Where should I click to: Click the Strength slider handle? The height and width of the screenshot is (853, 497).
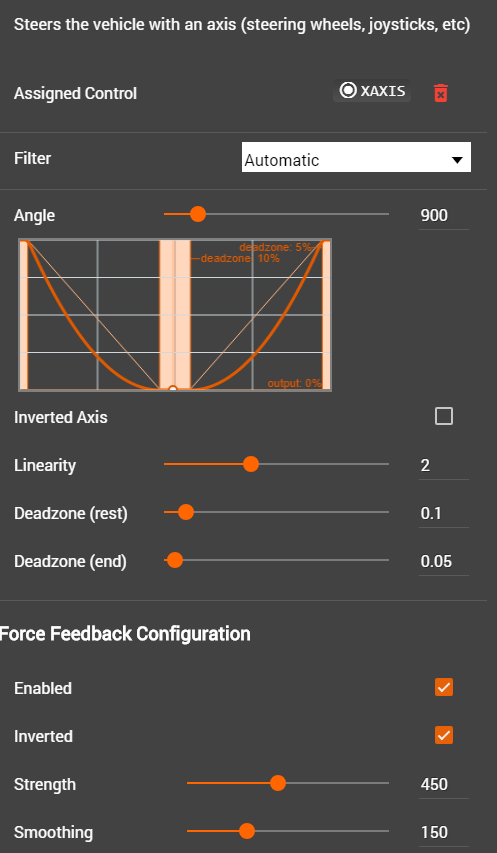[x=278, y=783]
